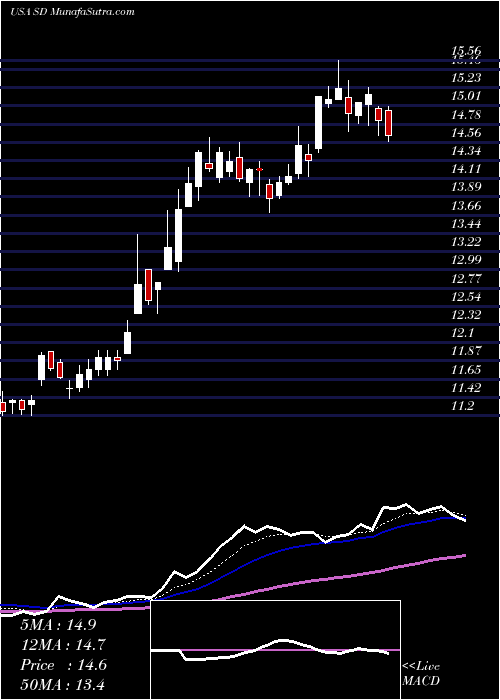Click the 12.54 price axis label
The image size is (500, 700).
click(x=467, y=297)
